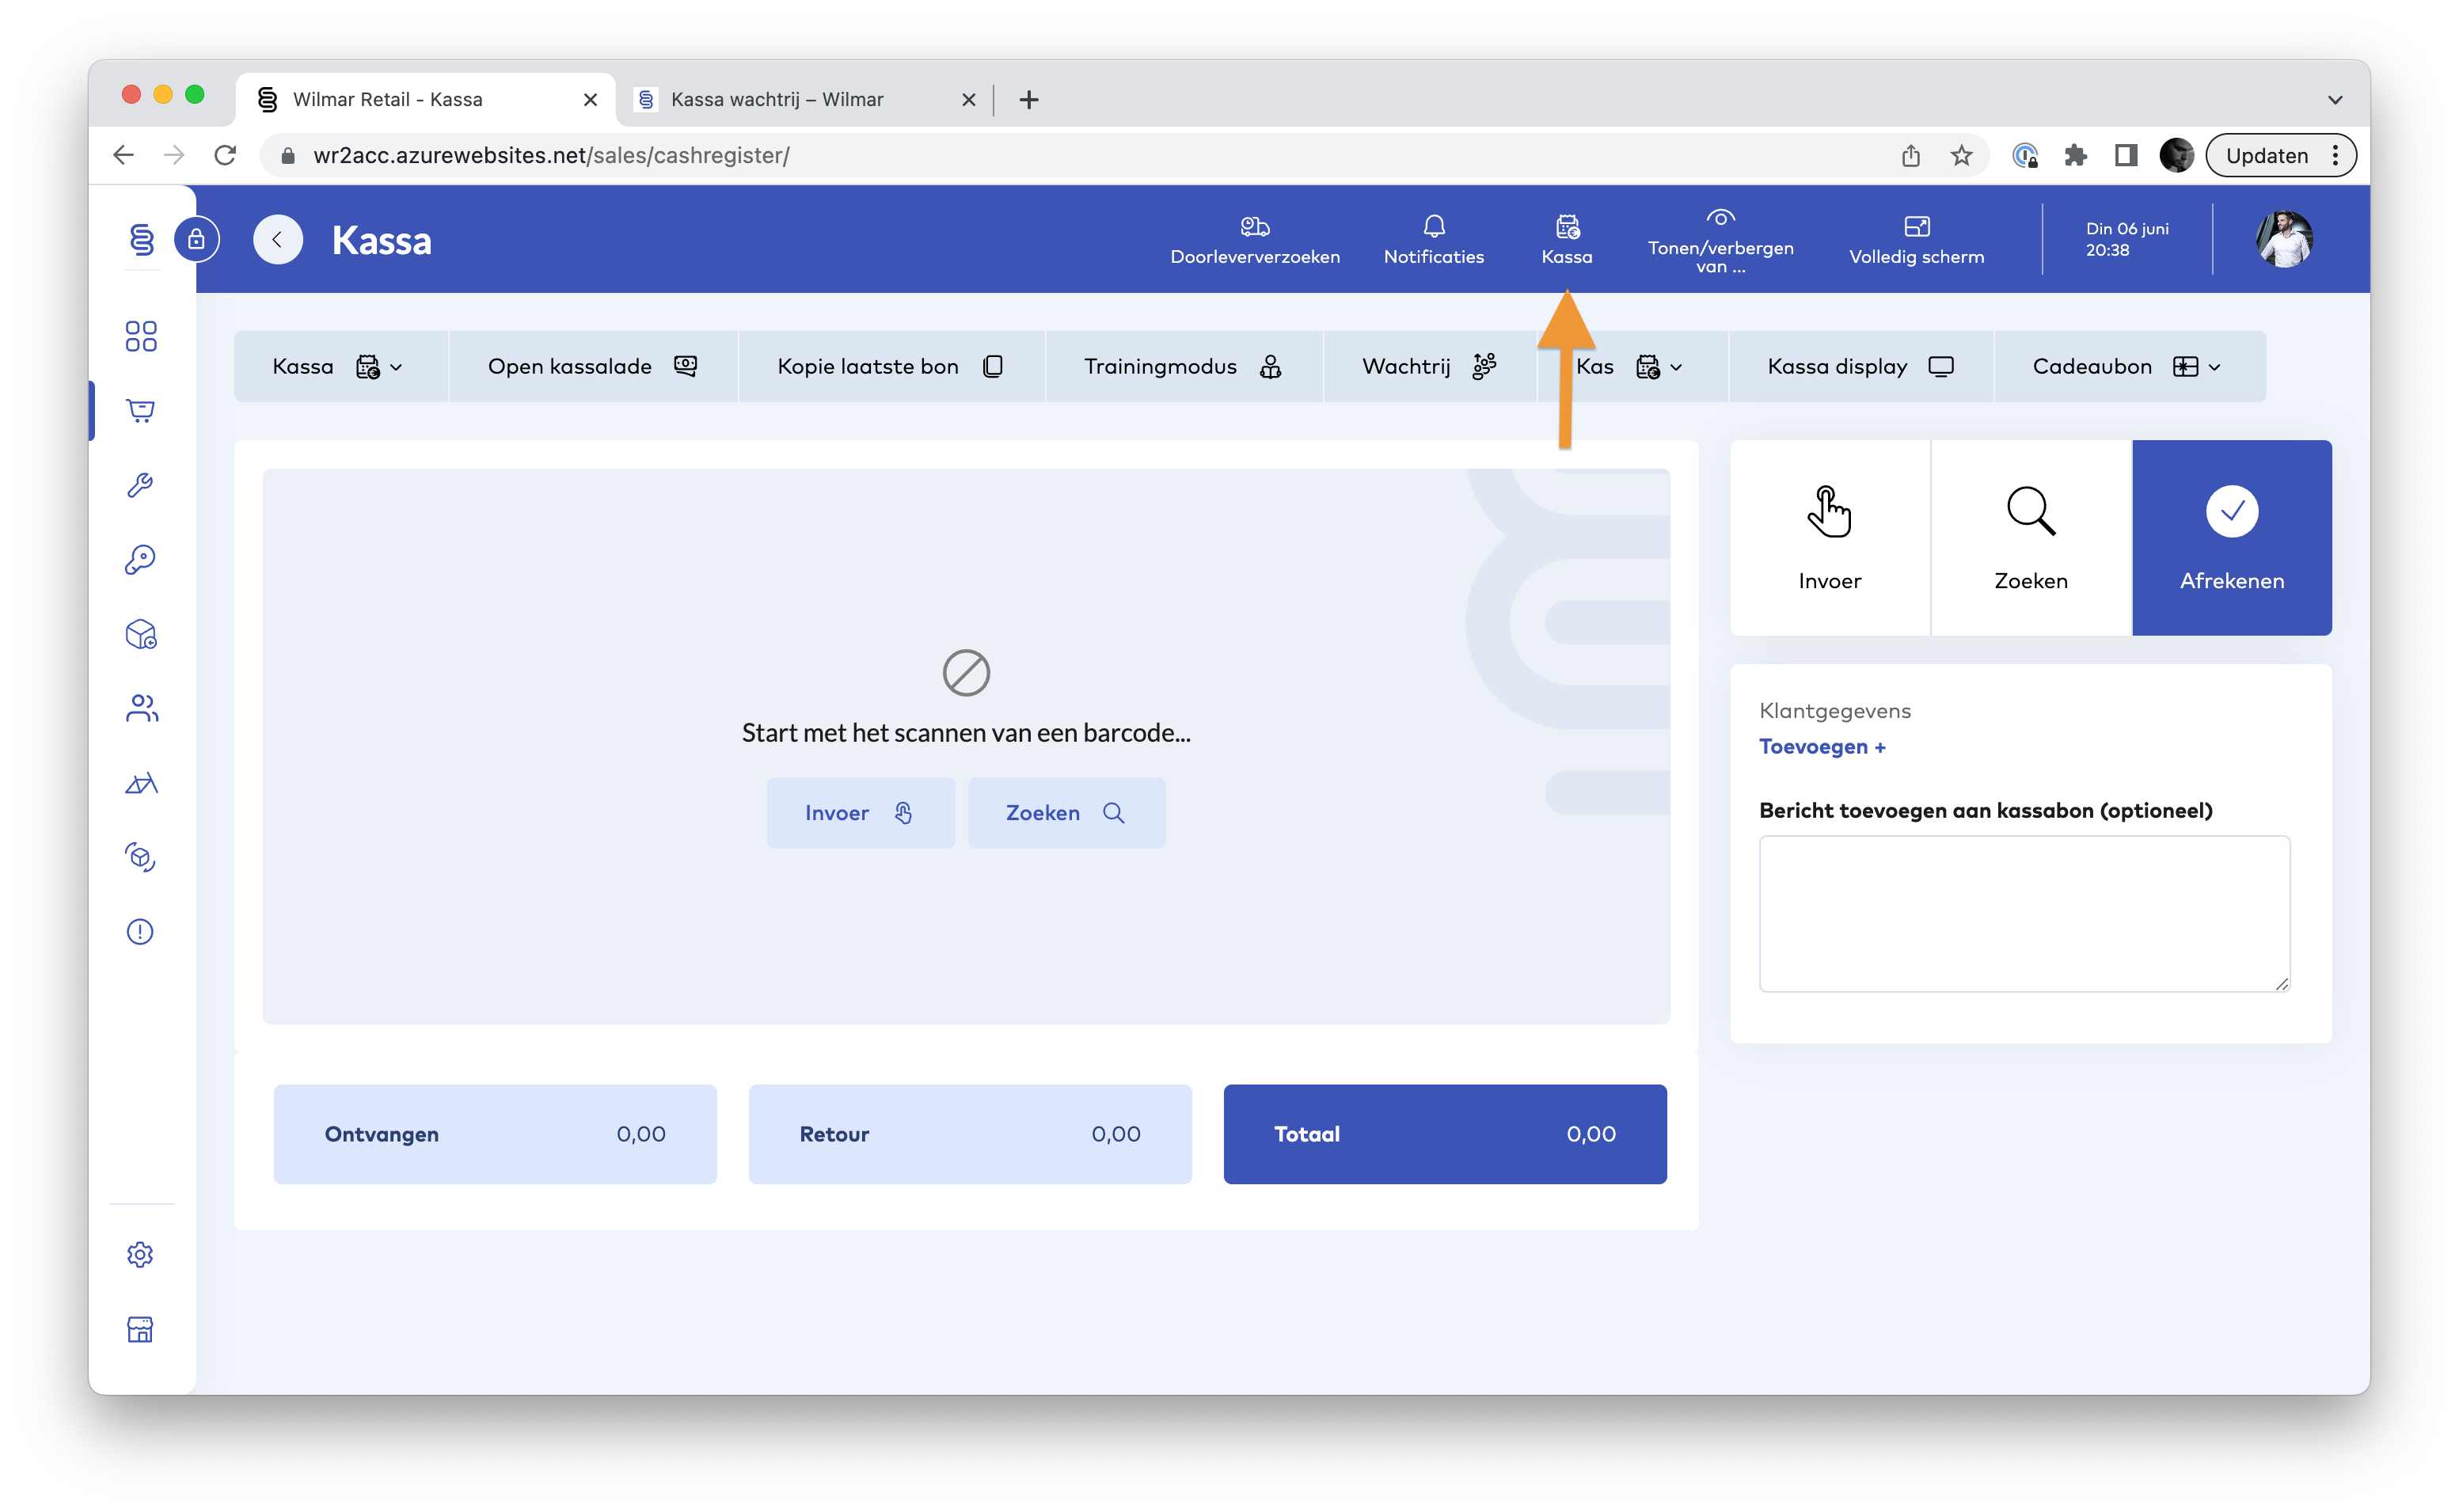
Task: Open Kassa display
Action: point(1860,367)
